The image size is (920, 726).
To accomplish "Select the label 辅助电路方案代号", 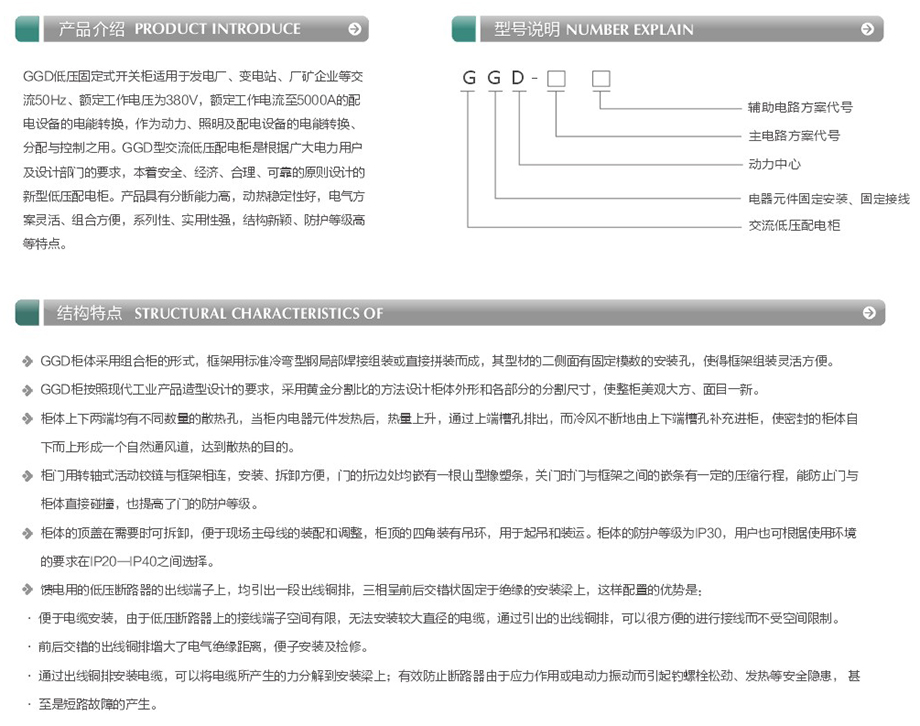I will pos(800,107).
